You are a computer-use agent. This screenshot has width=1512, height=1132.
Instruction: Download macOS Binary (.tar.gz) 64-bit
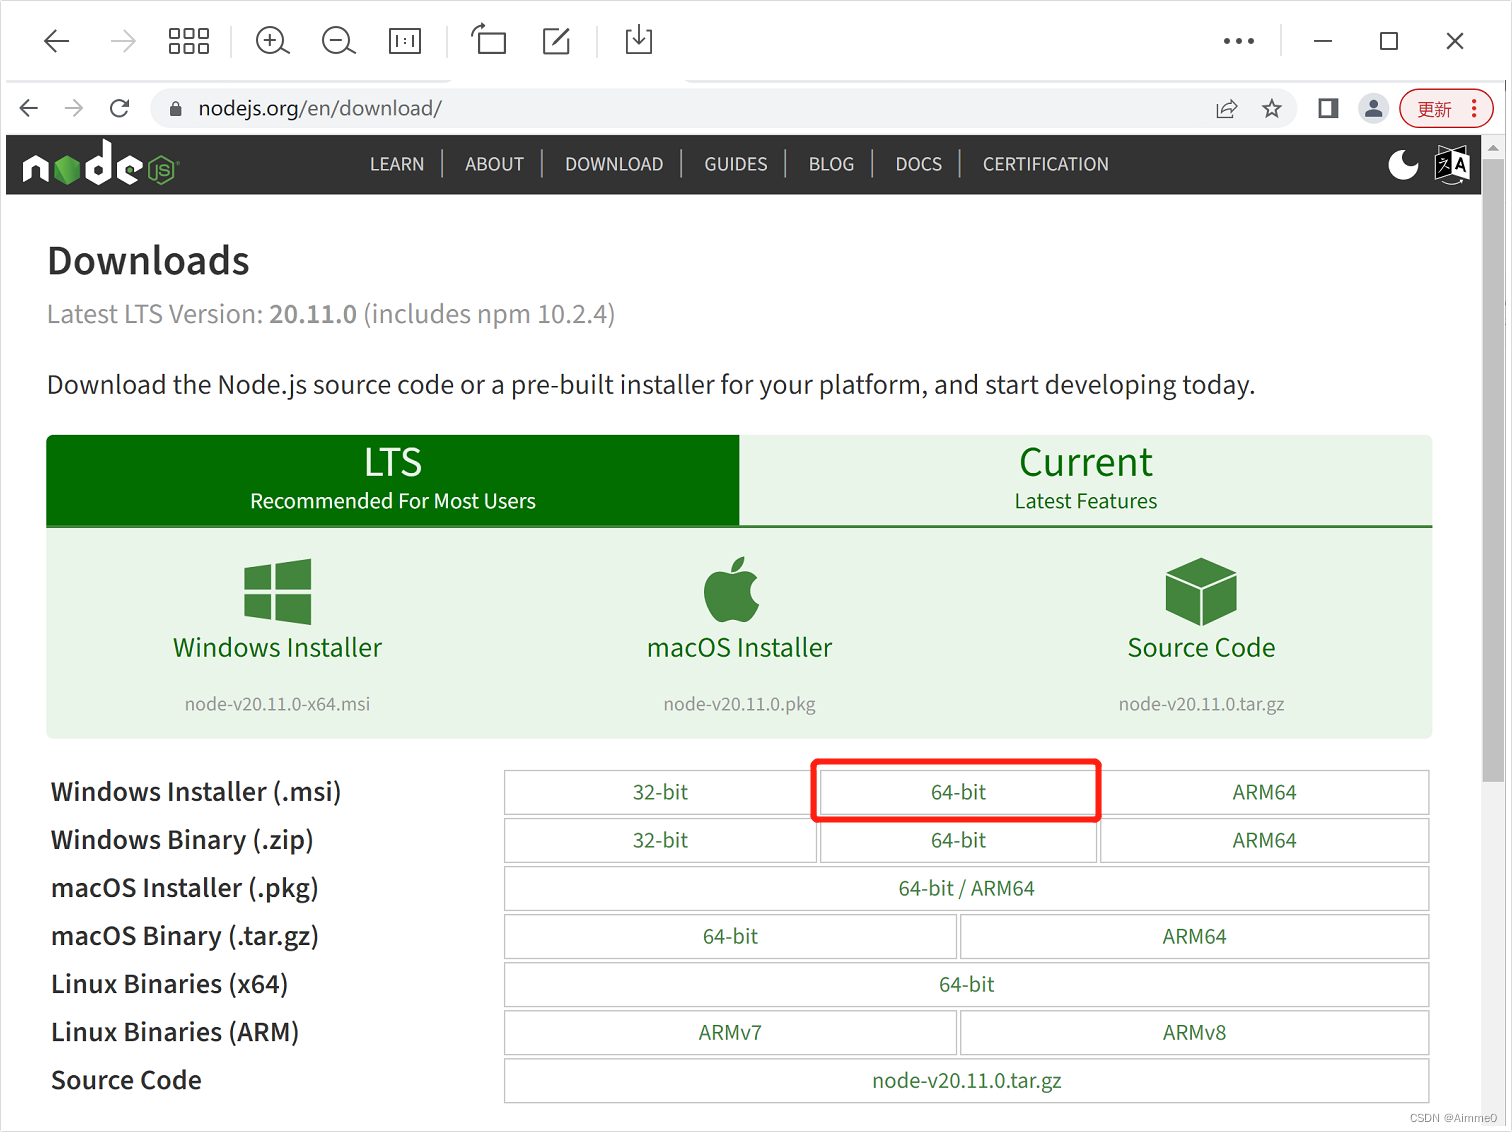(730, 936)
